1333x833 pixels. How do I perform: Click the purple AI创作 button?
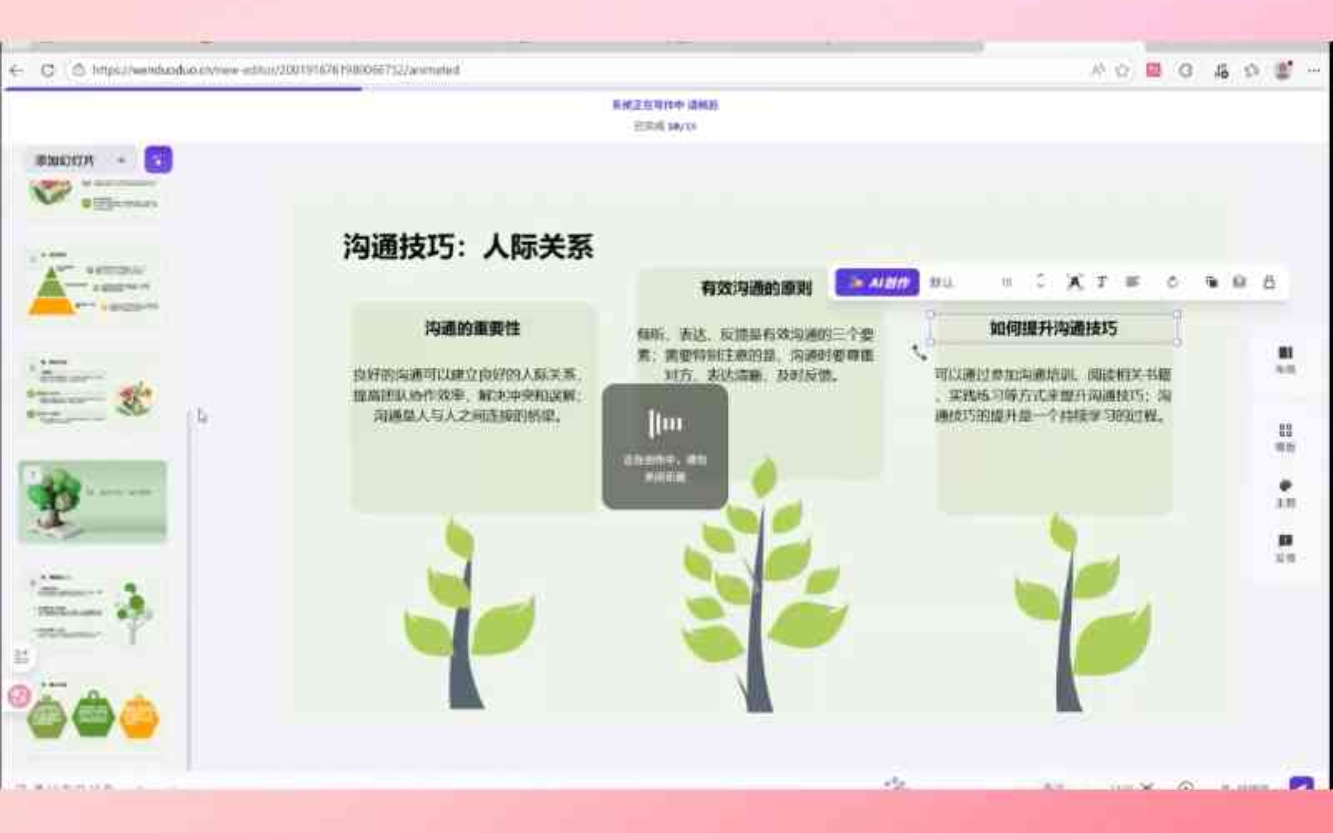click(x=877, y=283)
